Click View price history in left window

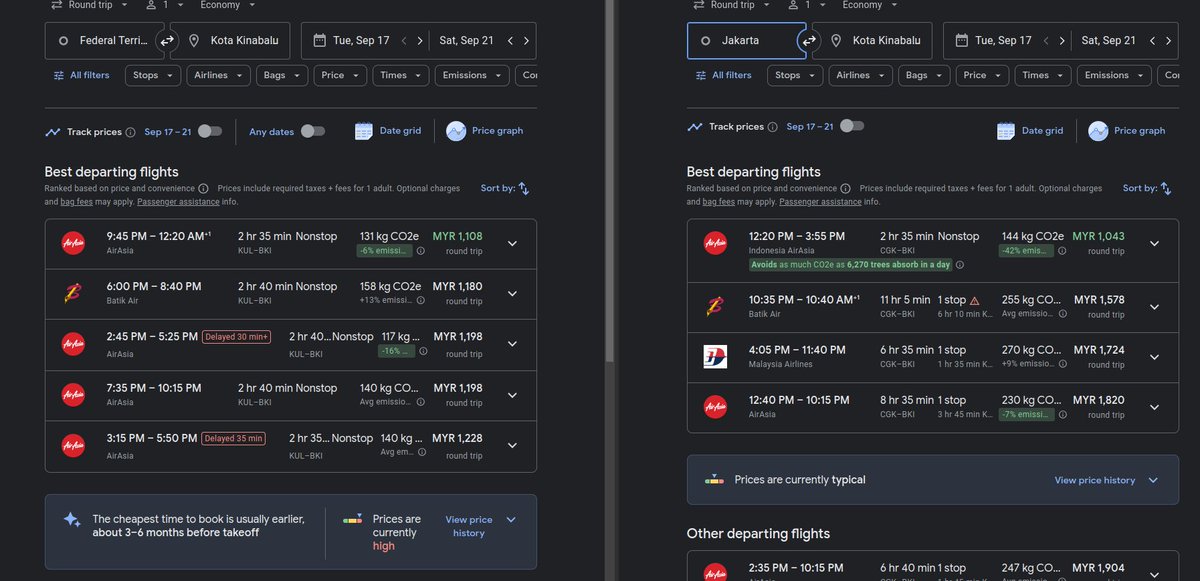click(479, 526)
